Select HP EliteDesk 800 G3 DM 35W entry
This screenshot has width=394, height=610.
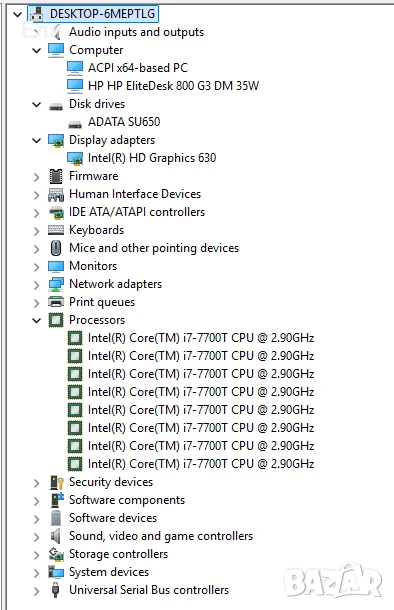tap(173, 86)
